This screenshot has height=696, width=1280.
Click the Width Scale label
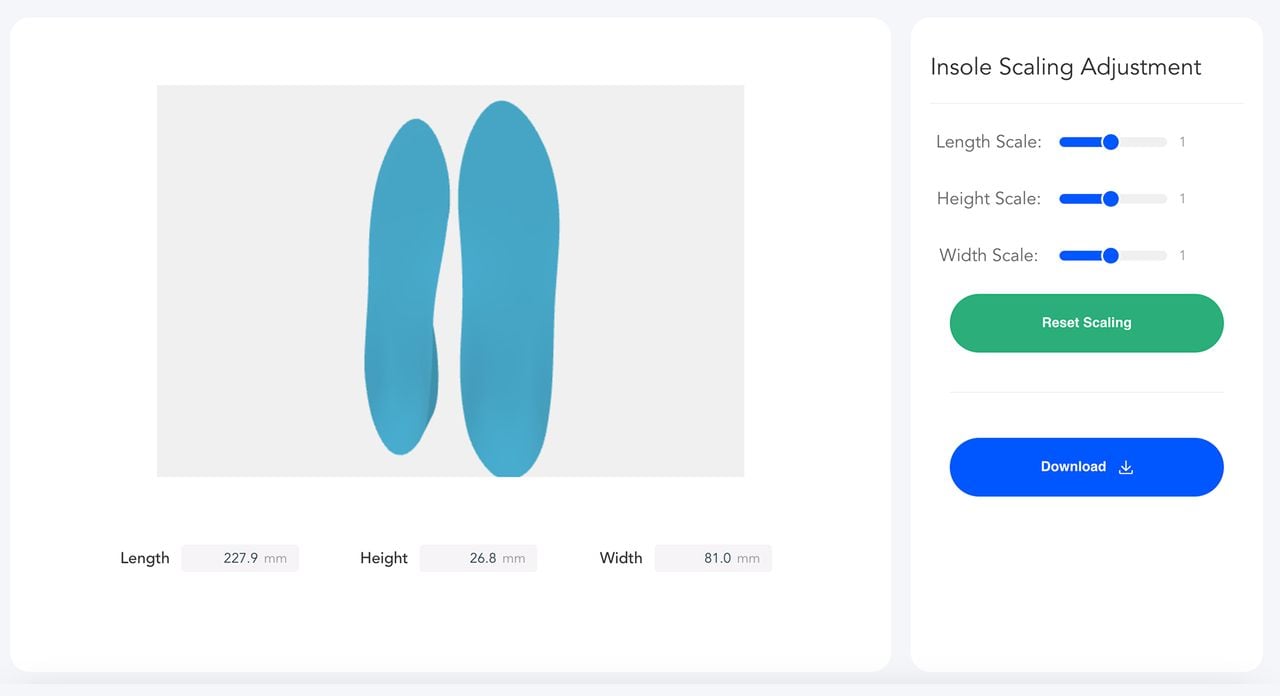click(988, 256)
